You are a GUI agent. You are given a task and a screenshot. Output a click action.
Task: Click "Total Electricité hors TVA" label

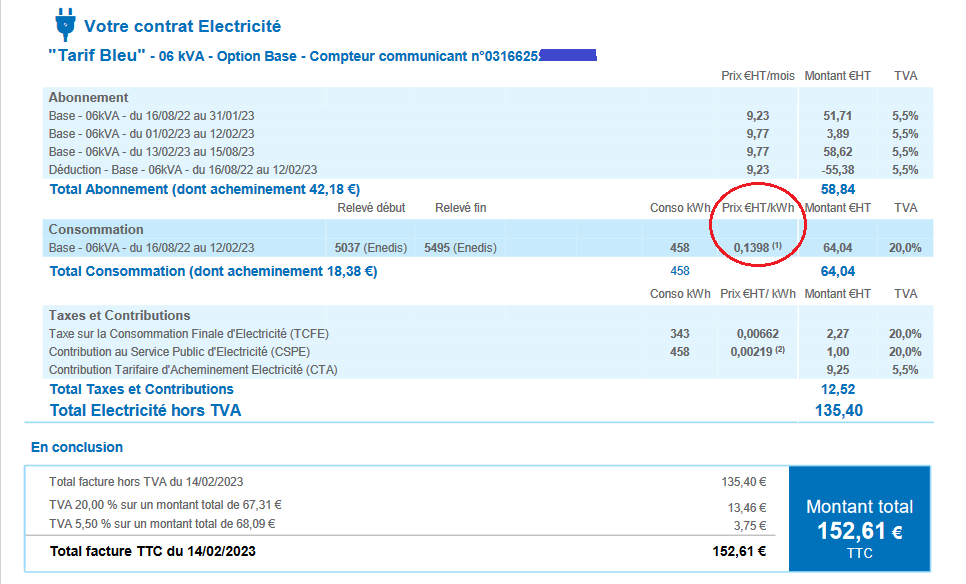(x=145, y=410)
